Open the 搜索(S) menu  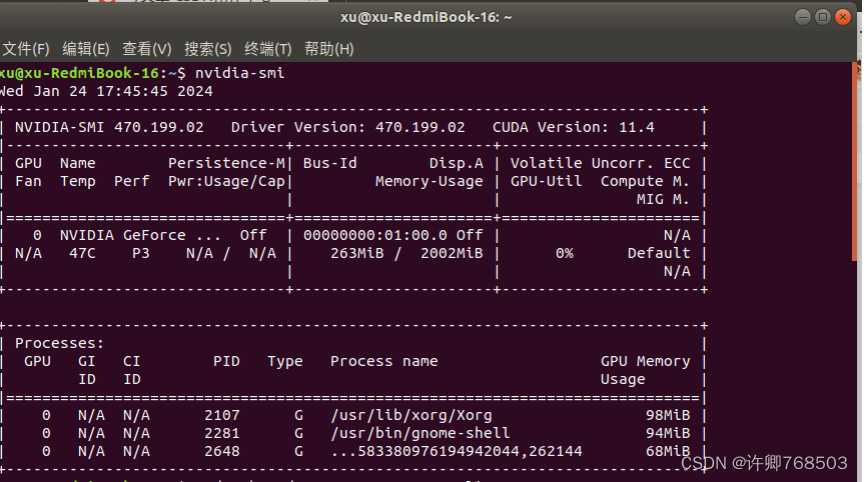(208, 49)
